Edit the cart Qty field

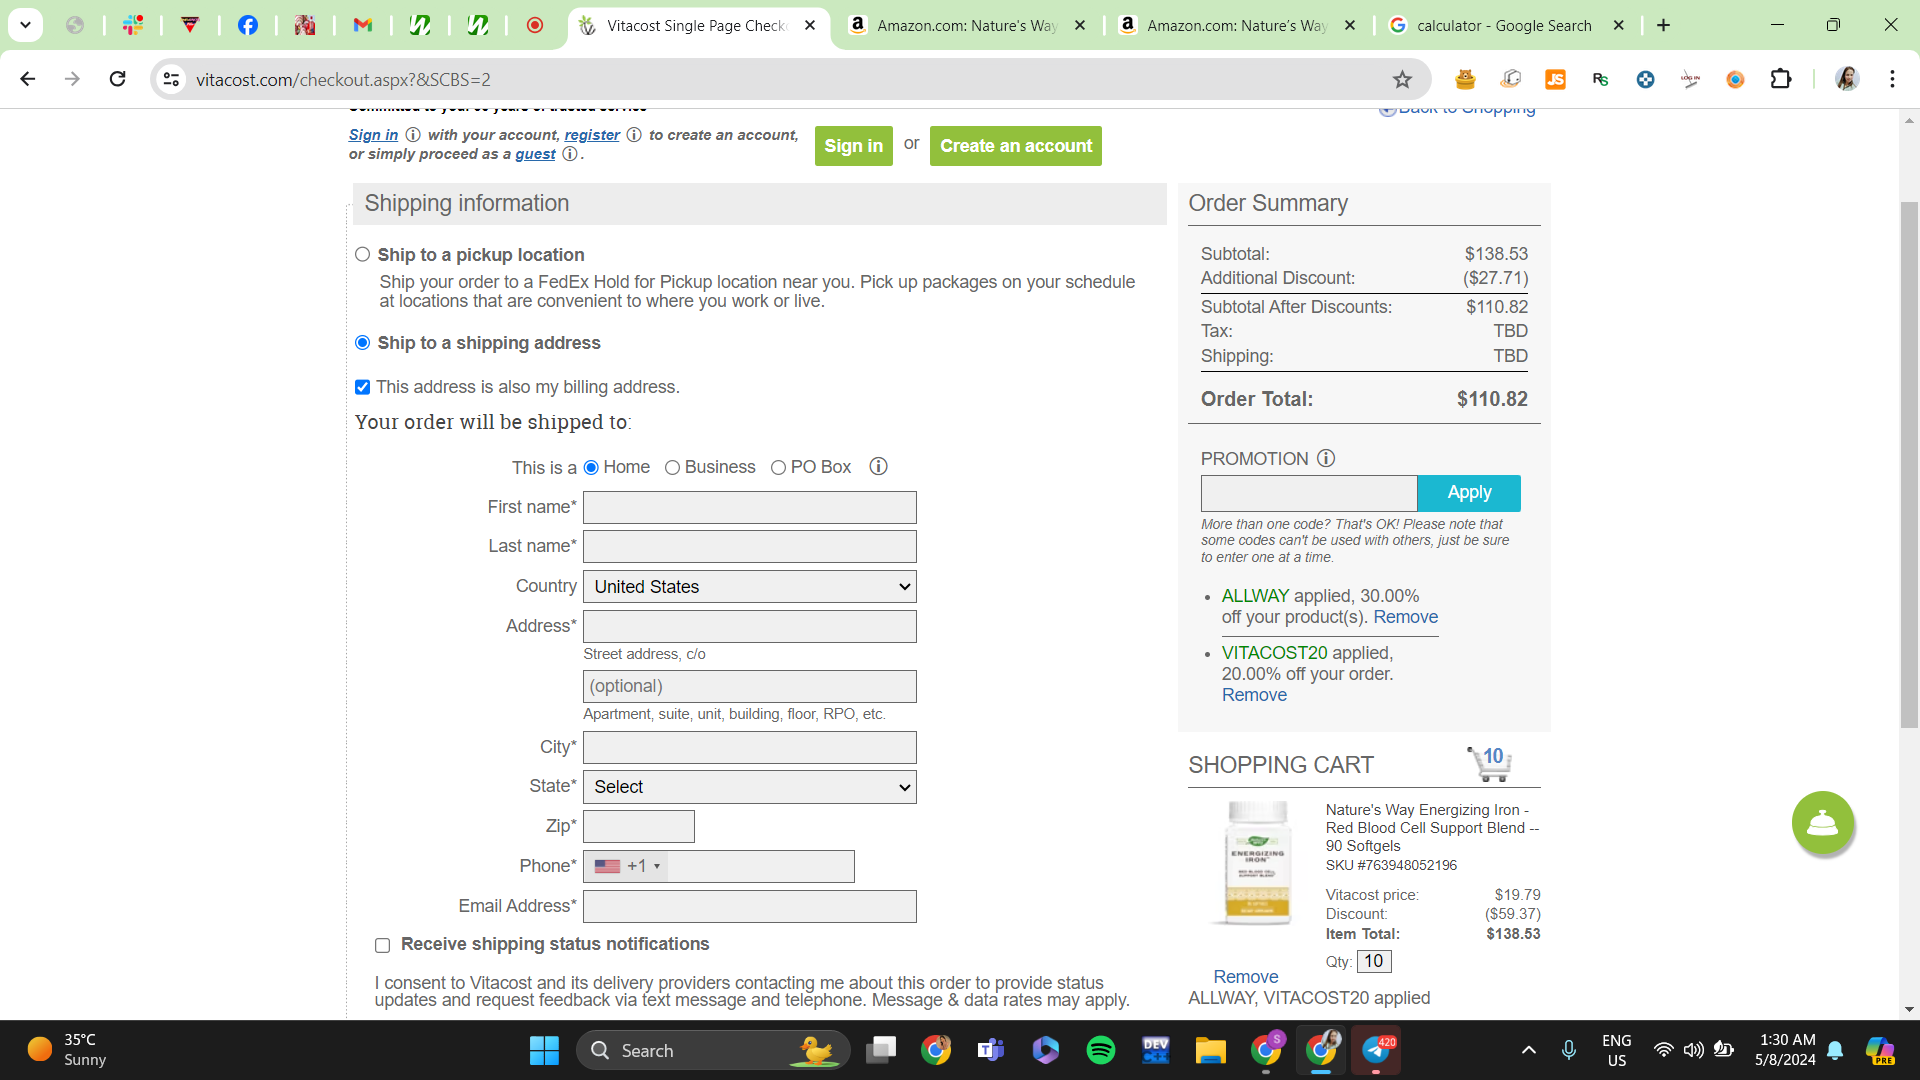pos(1374,961)
